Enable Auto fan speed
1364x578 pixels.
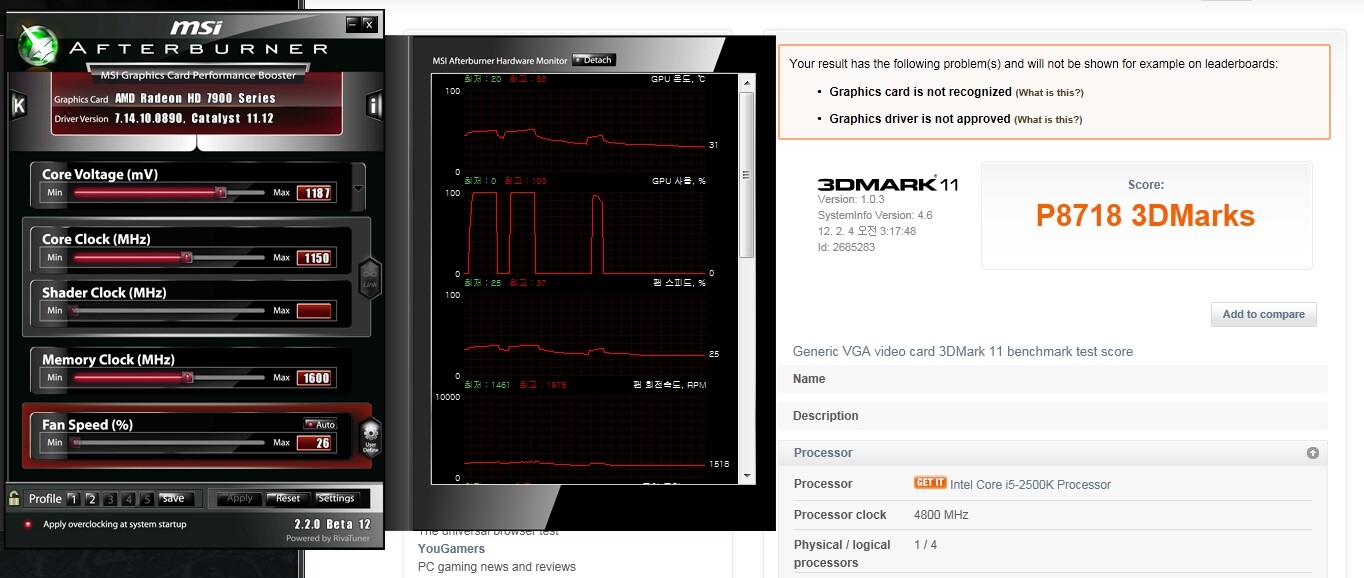coord(320,424)
